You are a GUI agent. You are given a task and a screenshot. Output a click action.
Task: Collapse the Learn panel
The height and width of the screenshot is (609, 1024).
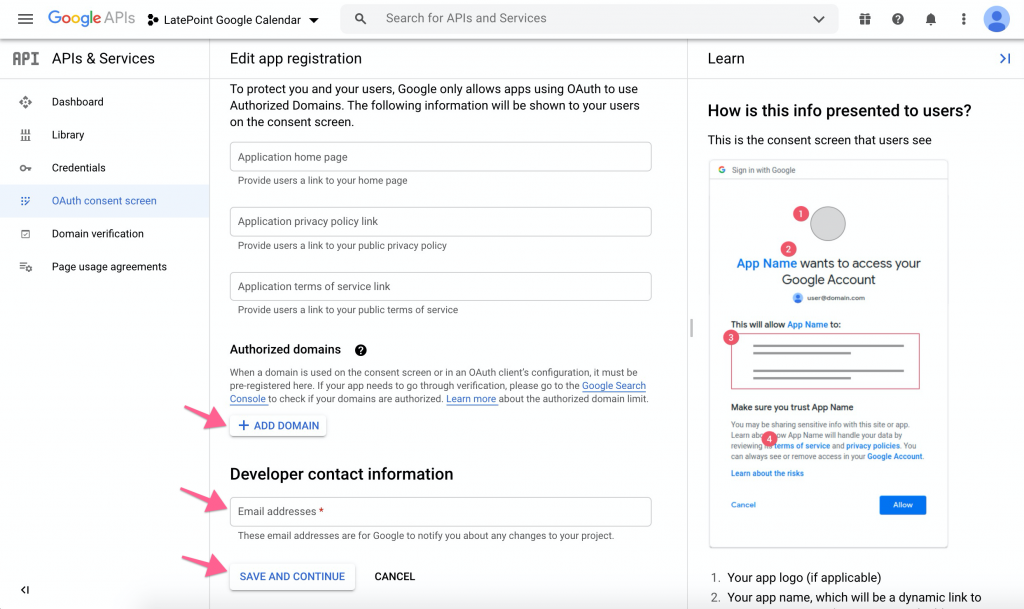coord(1004,59)
